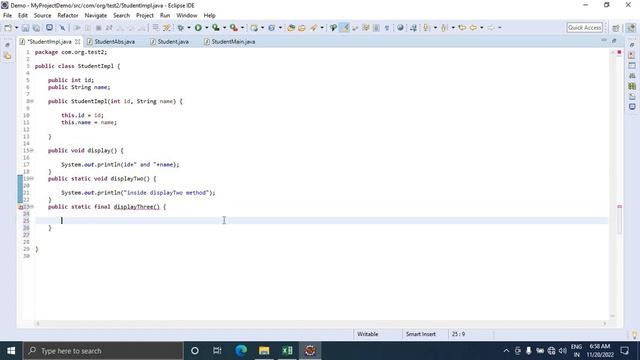
Task: Launch the Debug bug icon
Action: coord(180,28)
